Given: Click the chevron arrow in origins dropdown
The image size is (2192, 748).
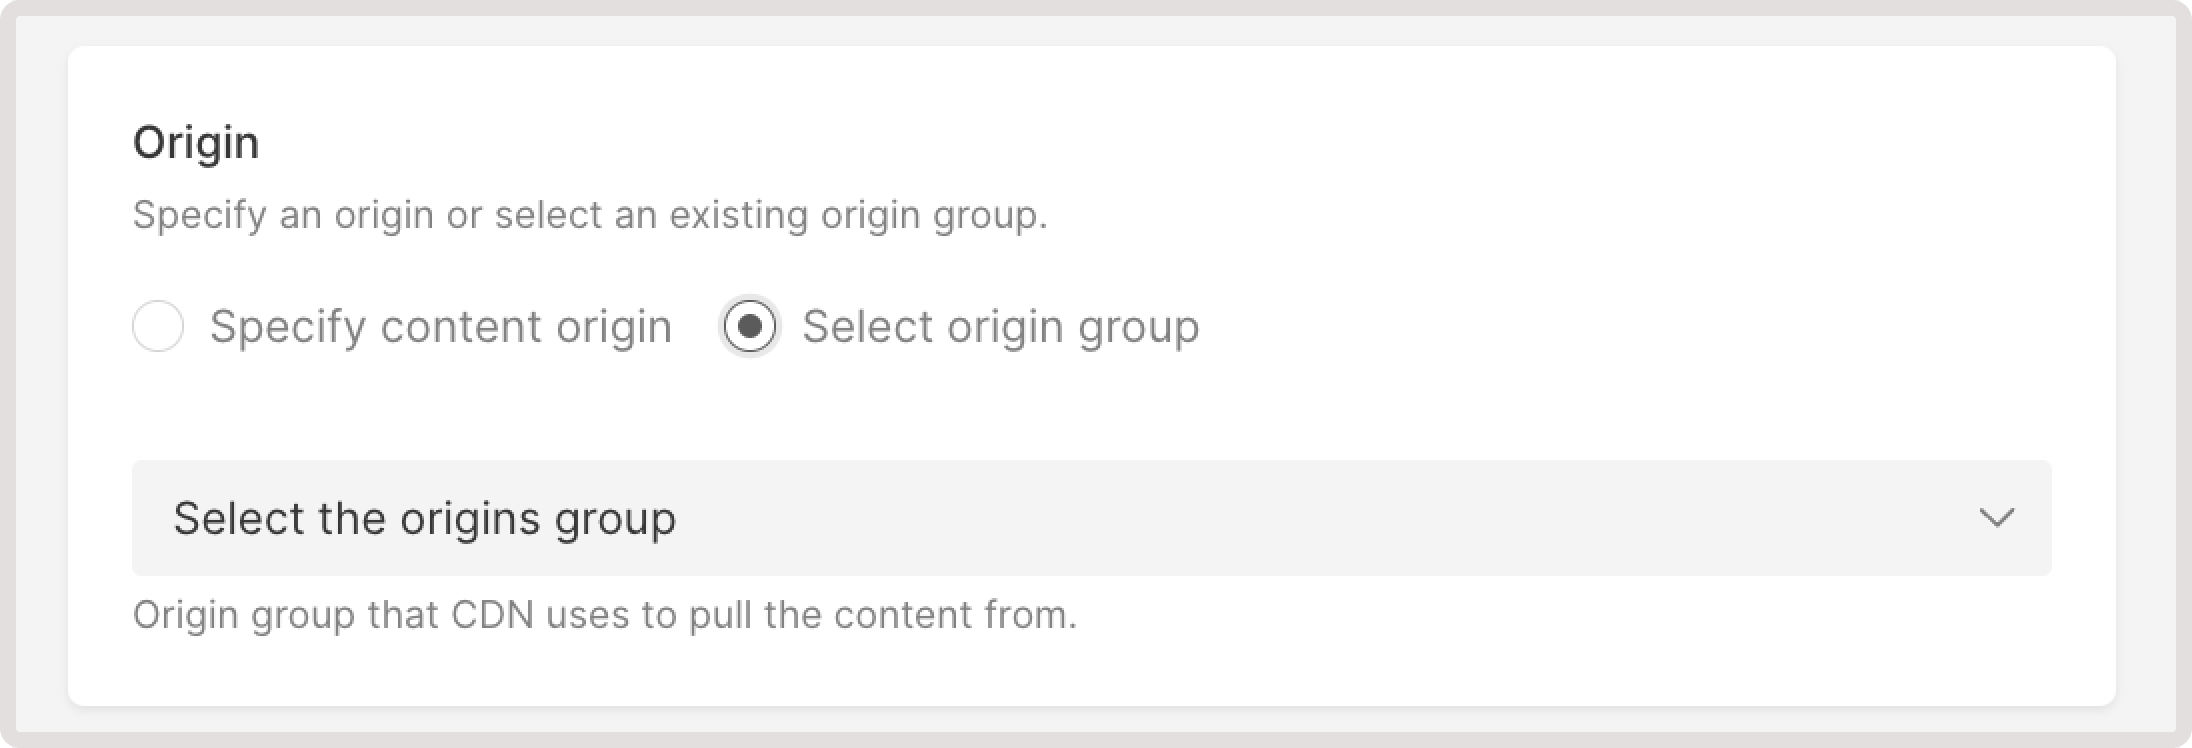Looking at the screenshot, I should pyautogui.click(x=1996, y=518).
